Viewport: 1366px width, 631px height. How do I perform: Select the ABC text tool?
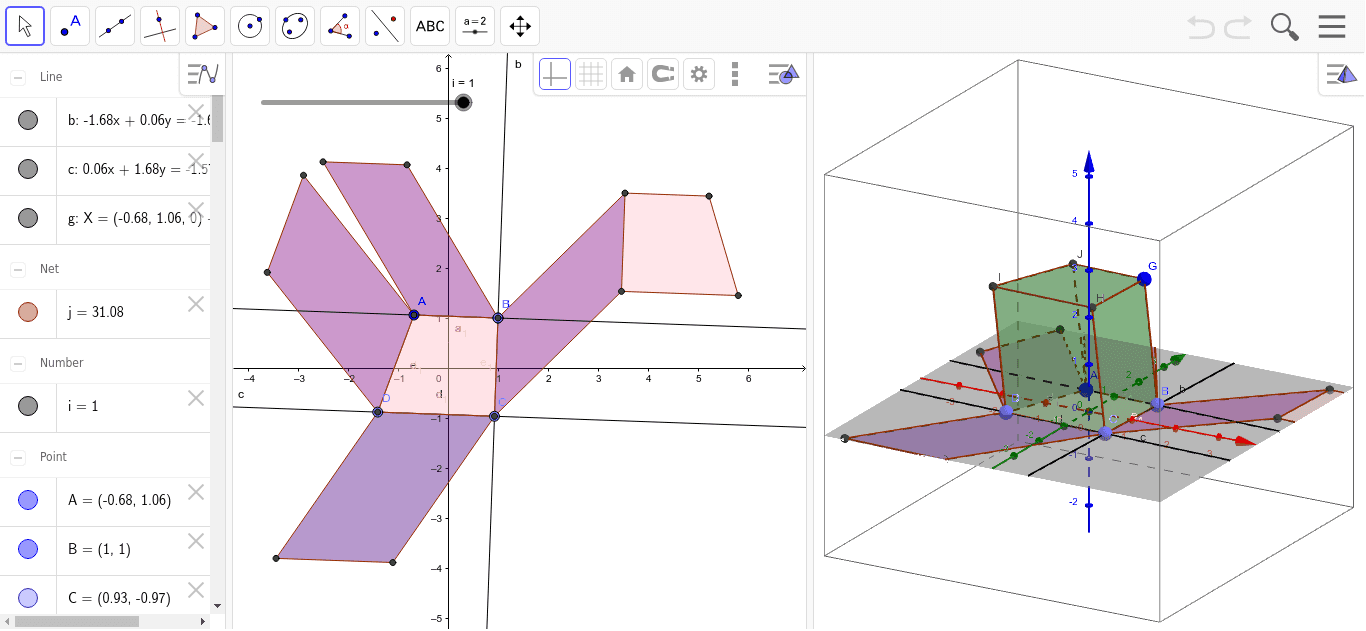click(429, 25)
